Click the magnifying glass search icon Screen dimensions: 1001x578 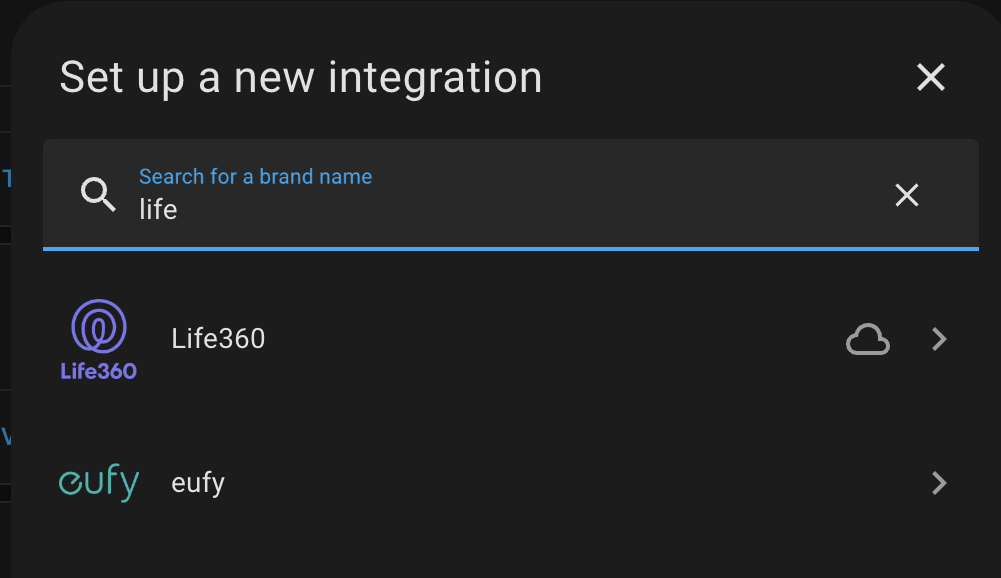98,194
